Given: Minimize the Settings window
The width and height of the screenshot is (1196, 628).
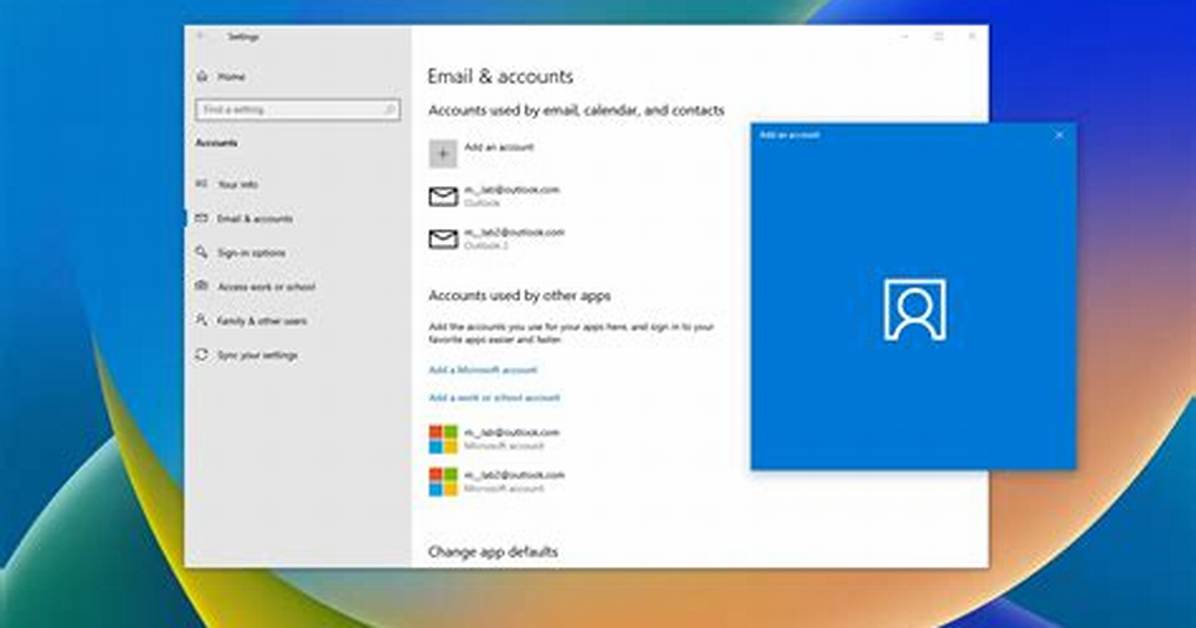Looking at the screenshot, I should [905, 36].
